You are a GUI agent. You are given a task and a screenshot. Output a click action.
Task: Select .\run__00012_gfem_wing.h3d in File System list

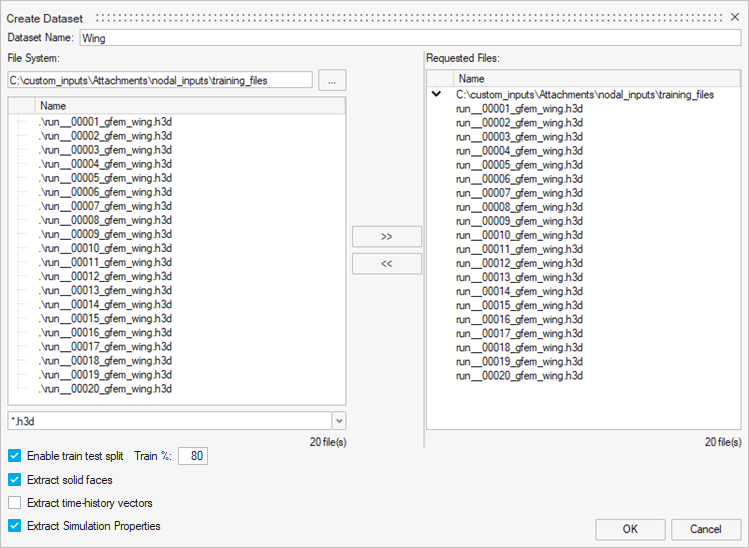pos(105,276)
